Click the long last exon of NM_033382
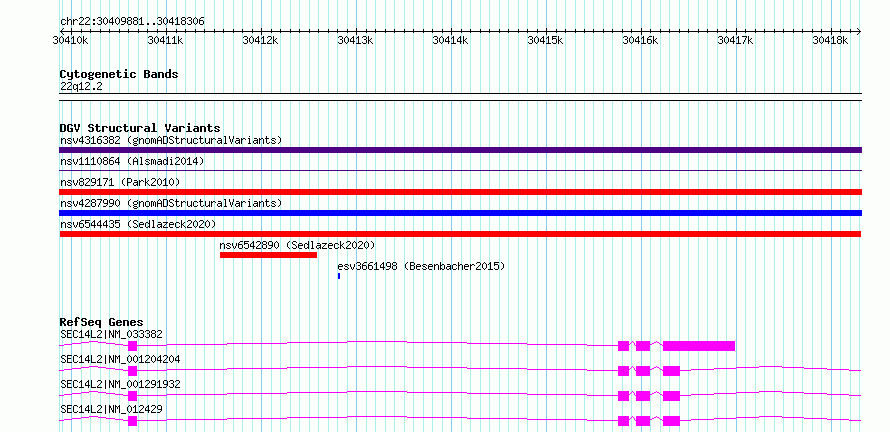890x432 pixels. point(699,346)
